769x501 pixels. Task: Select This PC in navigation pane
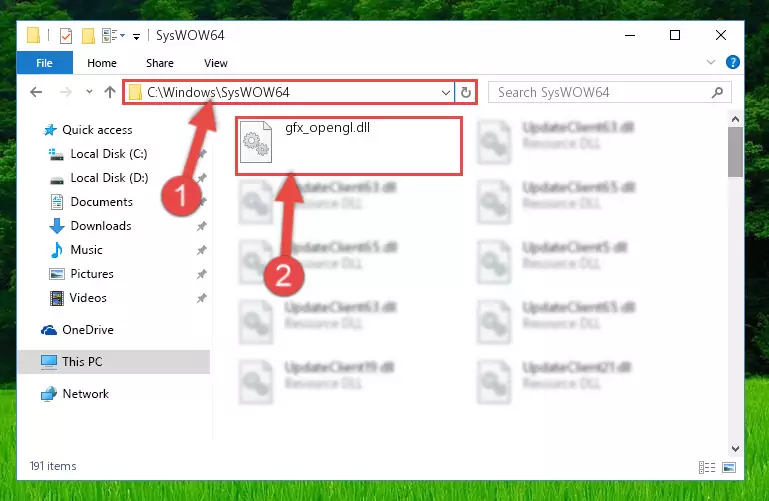pos(82,362)
